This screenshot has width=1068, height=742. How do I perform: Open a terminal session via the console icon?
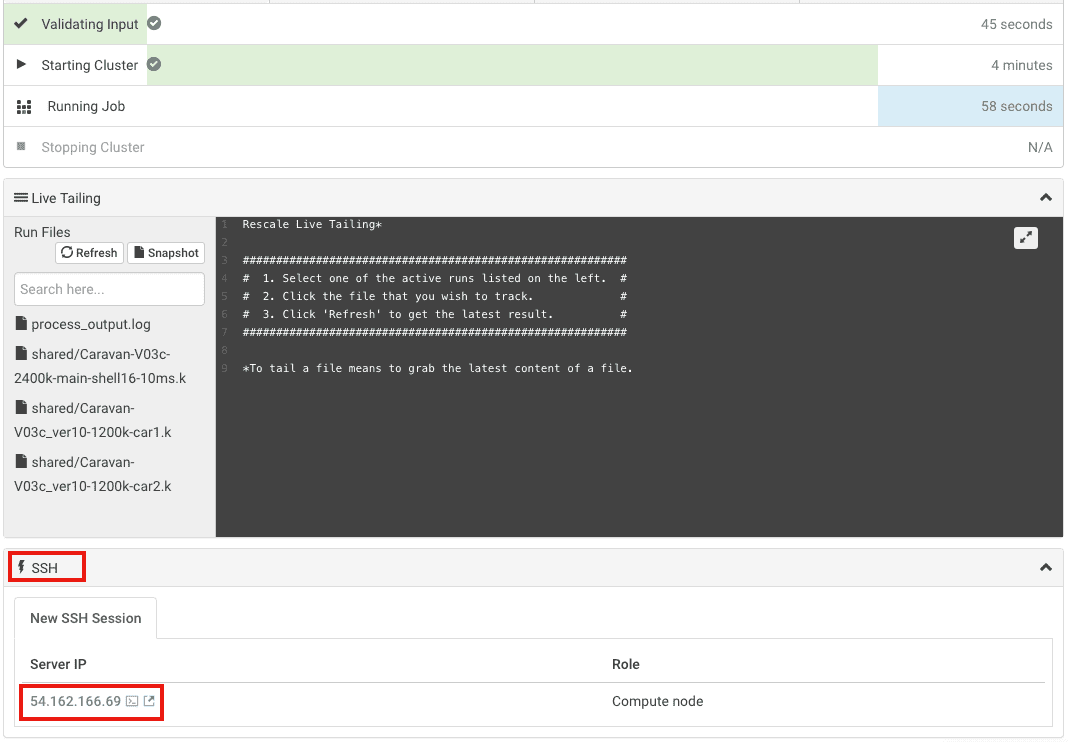click(132, 701)
